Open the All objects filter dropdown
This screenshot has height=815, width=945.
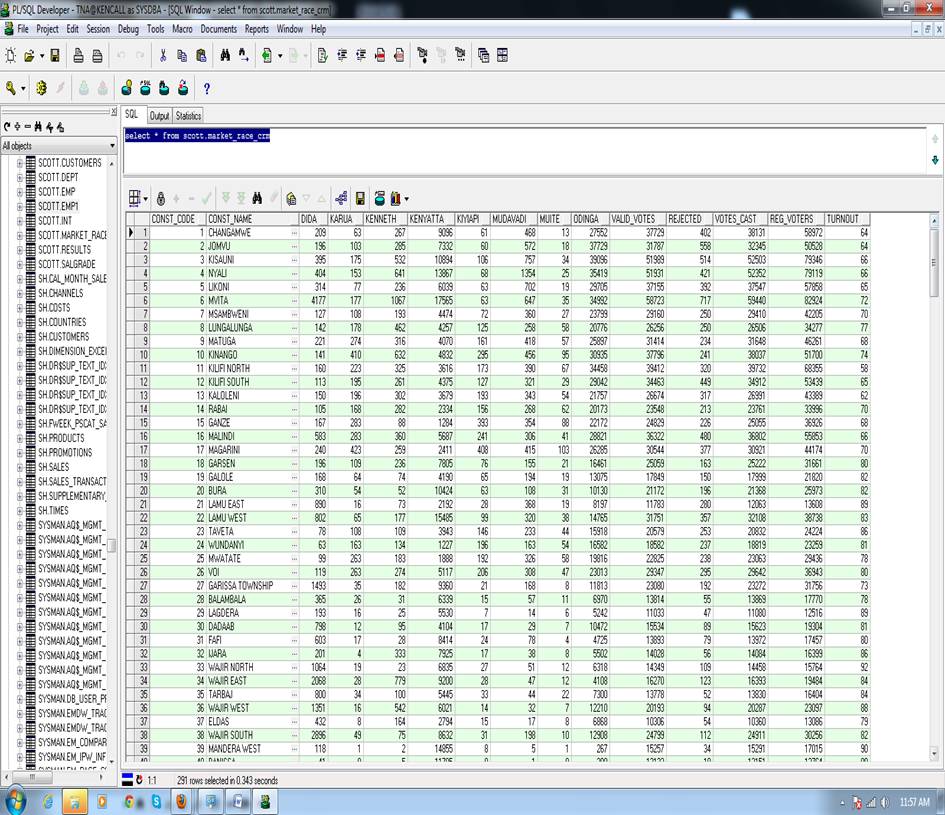111,146
